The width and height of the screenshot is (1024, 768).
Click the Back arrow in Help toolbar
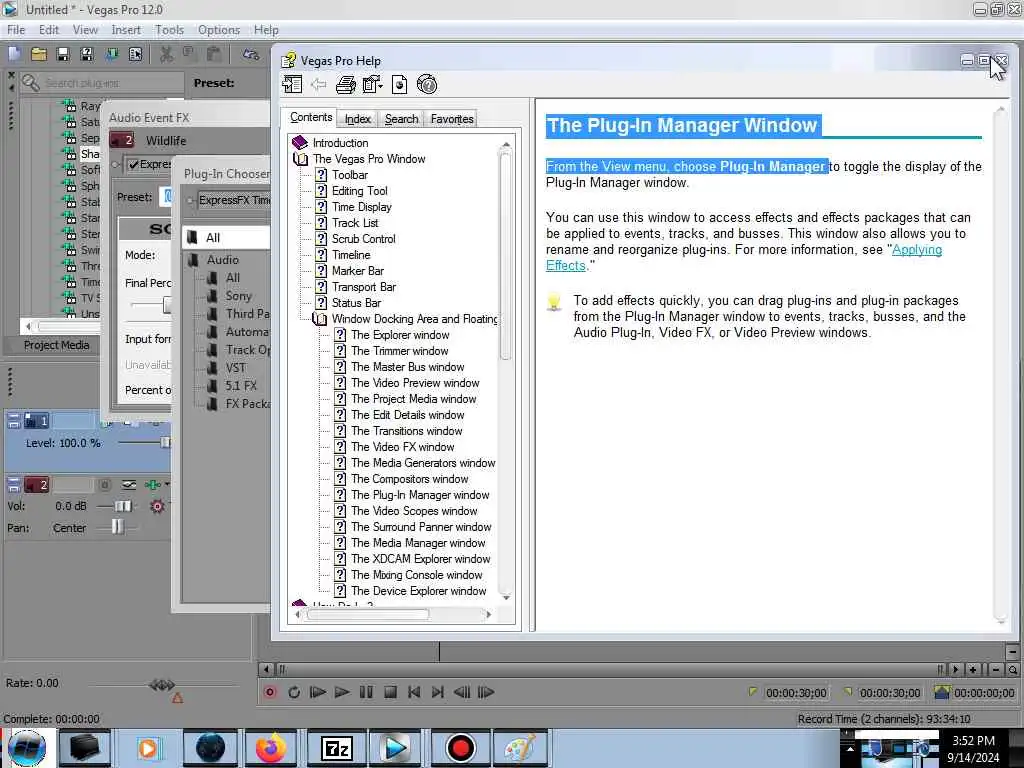point(319,84)
